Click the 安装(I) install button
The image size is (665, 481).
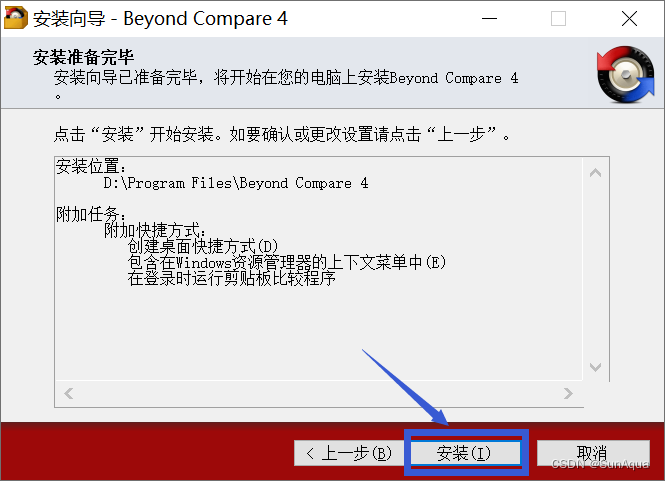coord(466,453)
